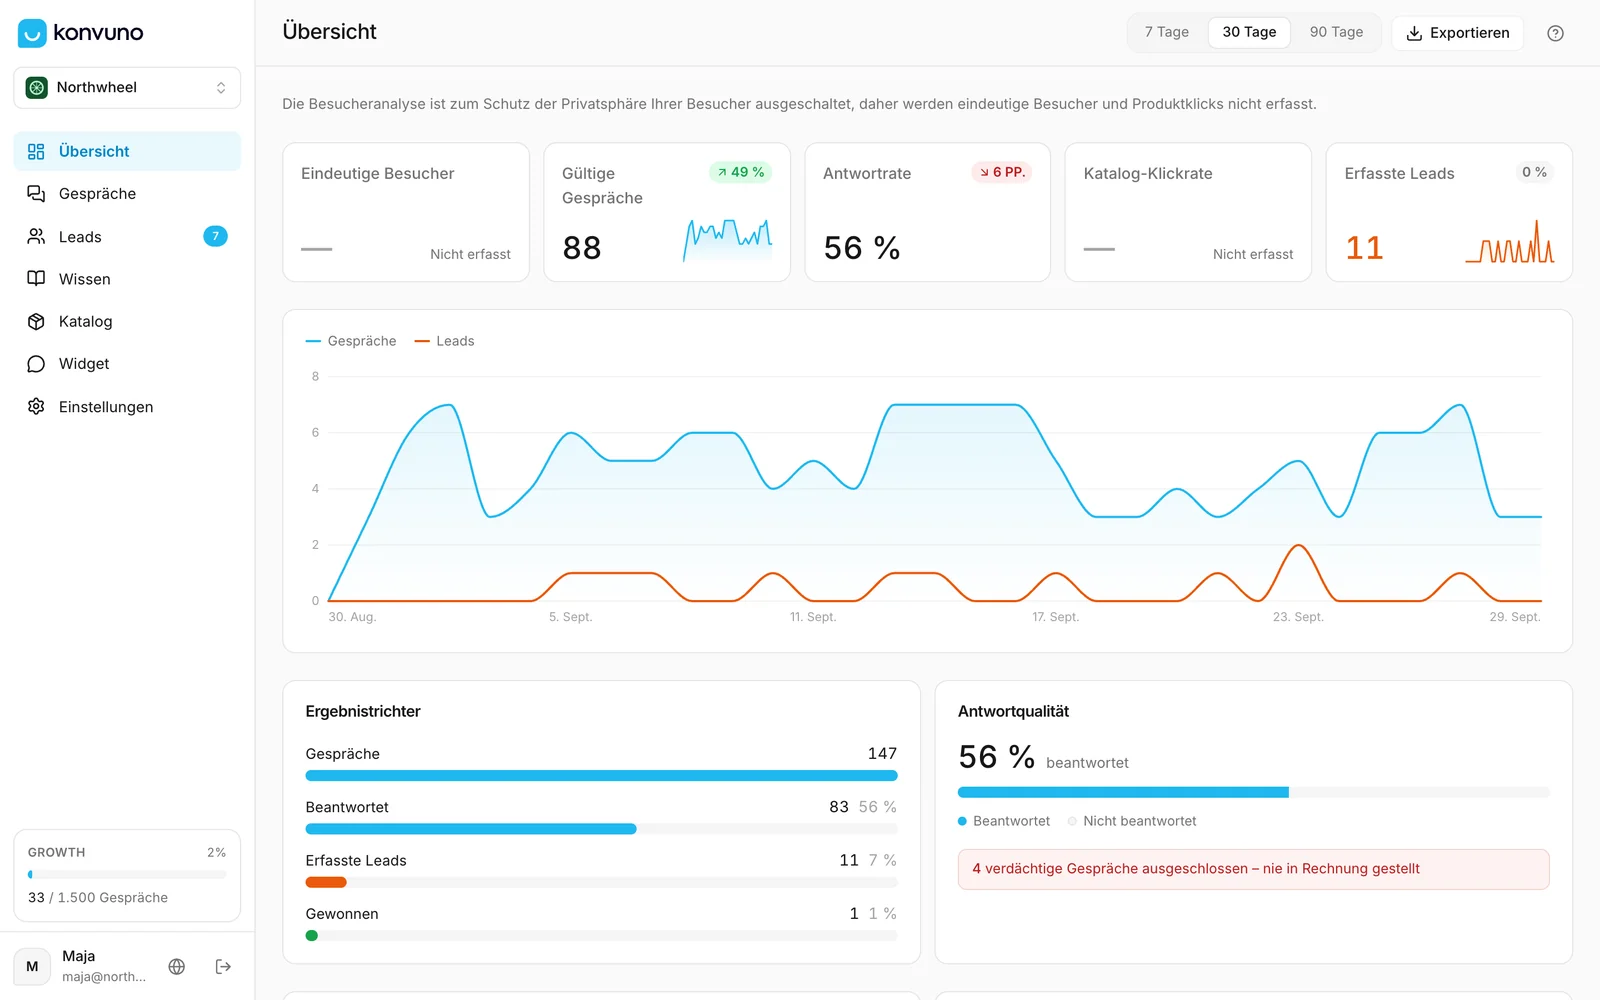
Task: Click the GROWTH plan usage card
Action: [x=127, y=875]
